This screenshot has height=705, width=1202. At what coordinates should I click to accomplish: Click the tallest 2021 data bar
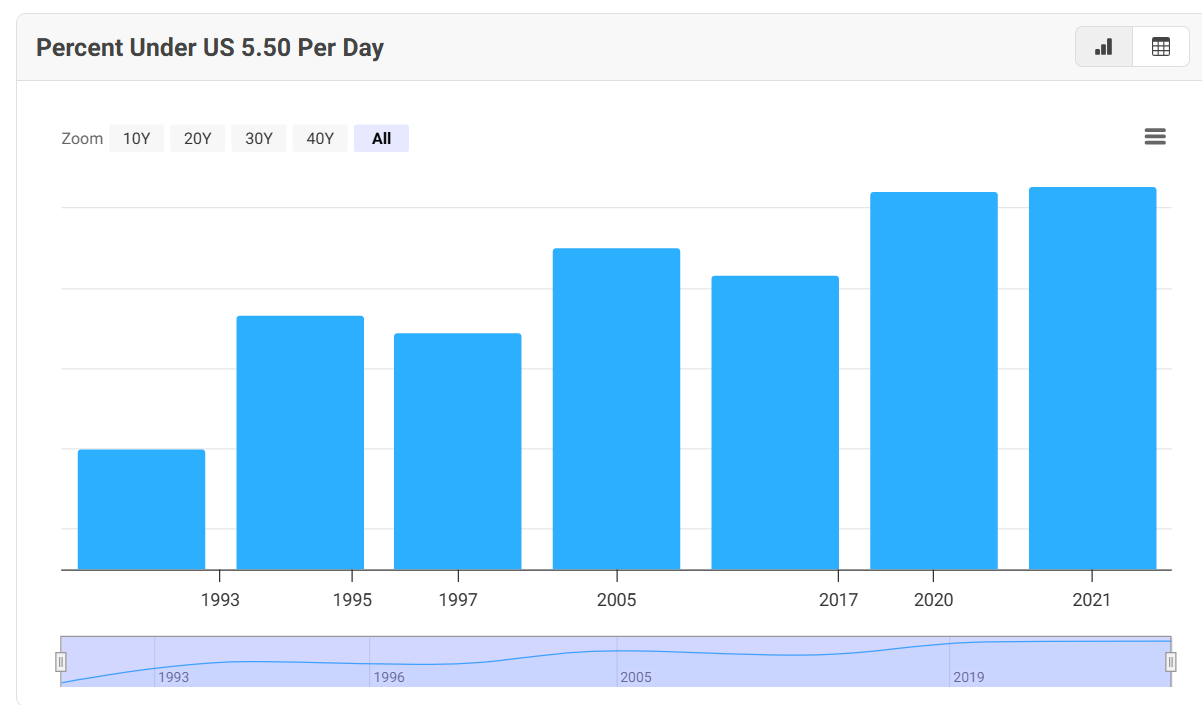1092,379
